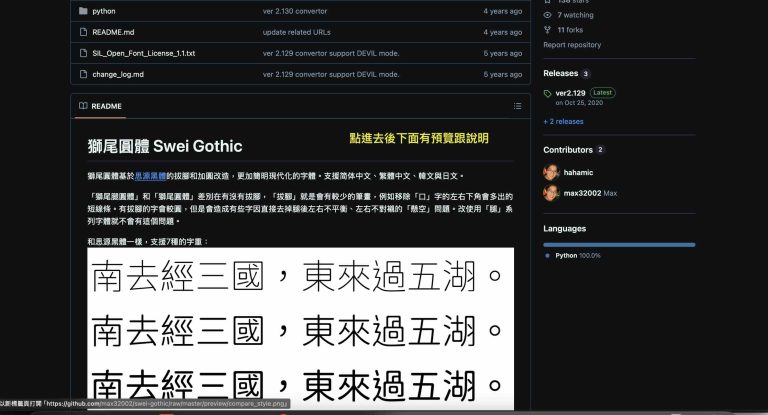This screenshot has height=415, width=768.
Task: Click the change_log.md file icon
Action: point(83,74)
